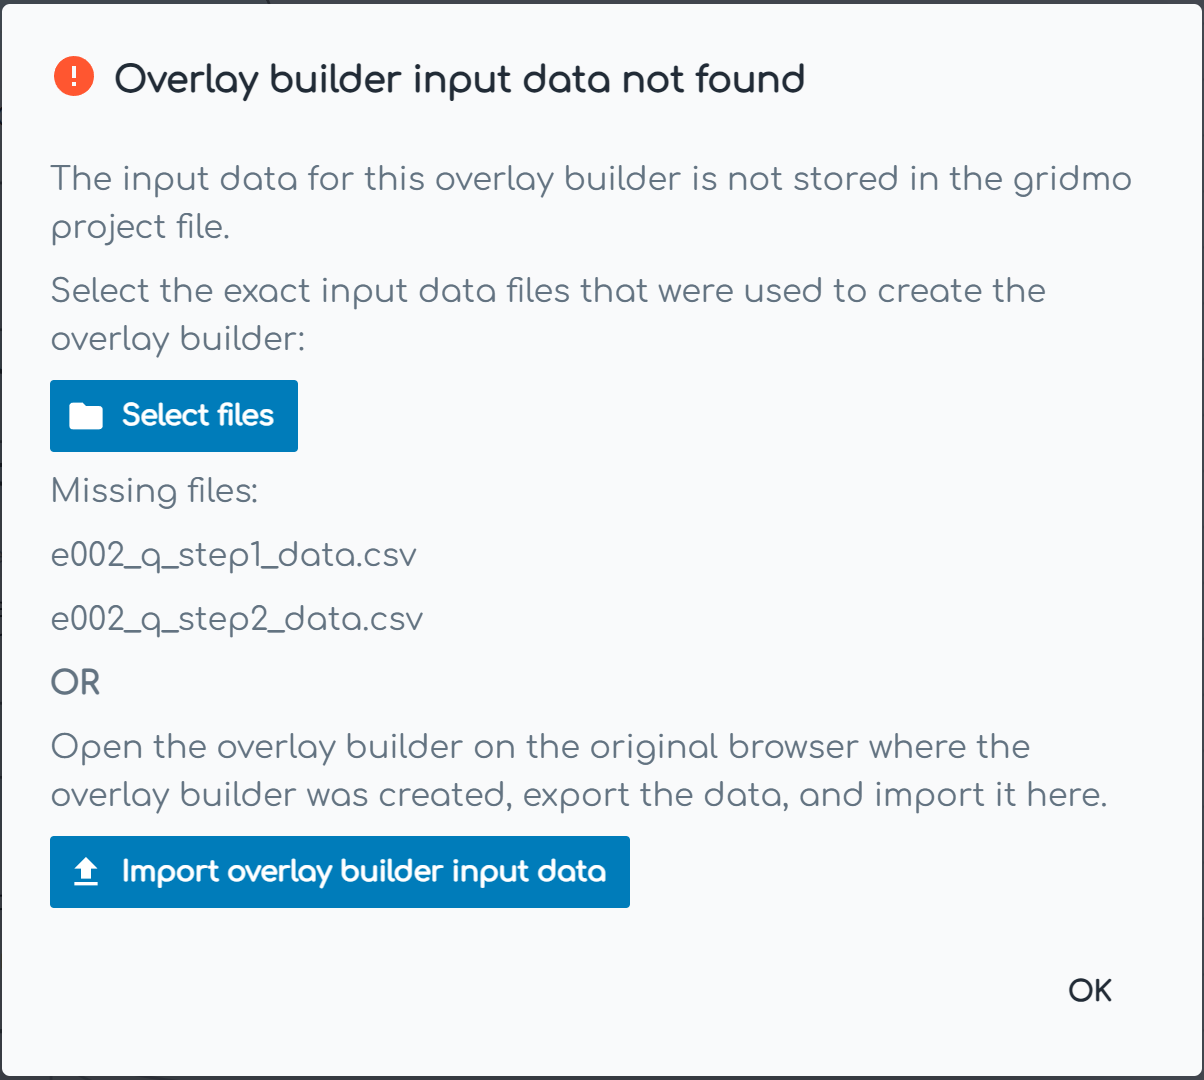Click the upload arrow icon on Import button
Image resolution: width=1204 pixels, height=1080 pixels.
coord(86,872)
